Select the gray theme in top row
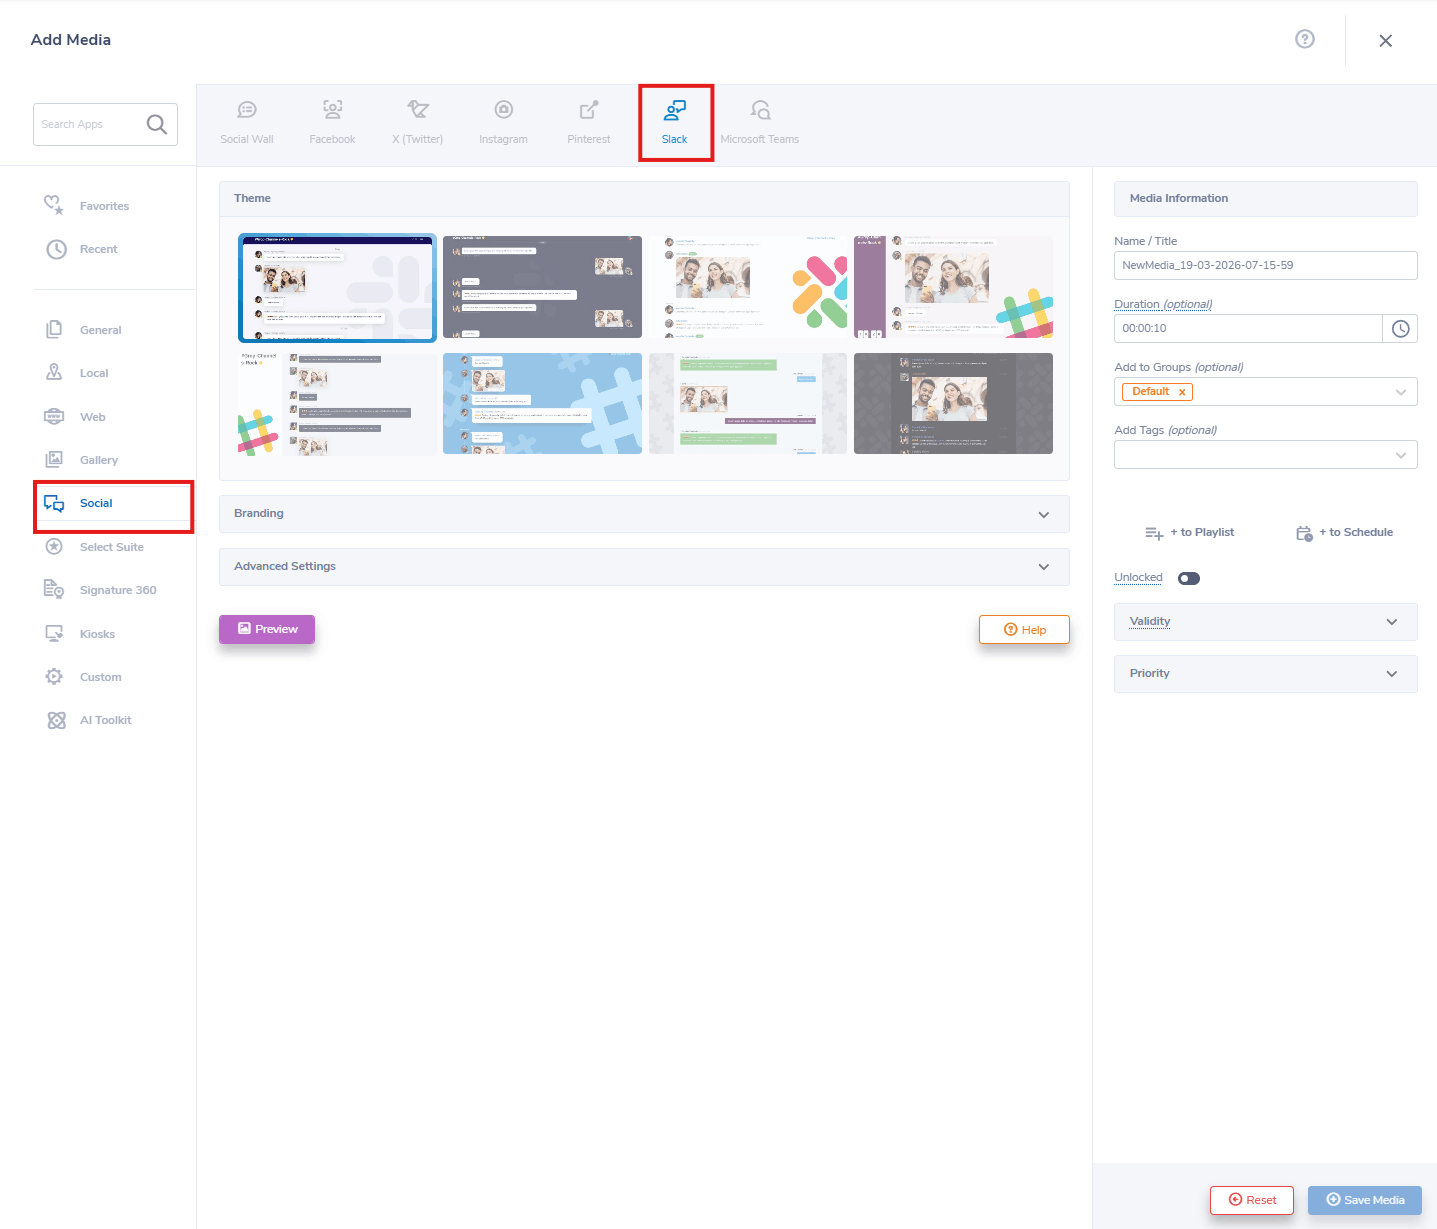 (542, 287)
